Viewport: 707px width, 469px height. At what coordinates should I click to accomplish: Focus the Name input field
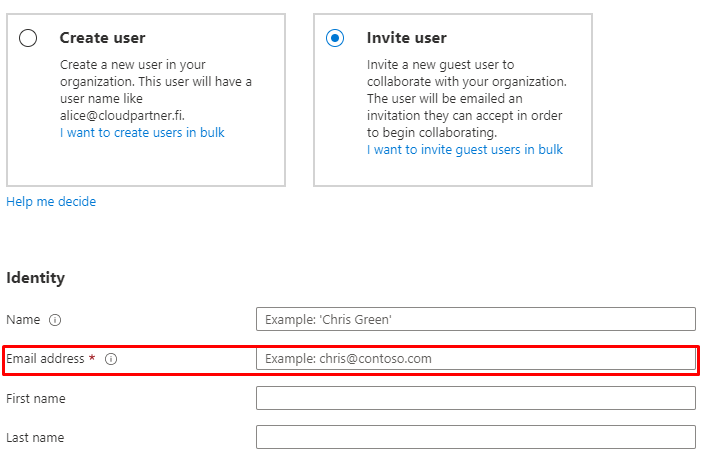click(x=475, y=319)
